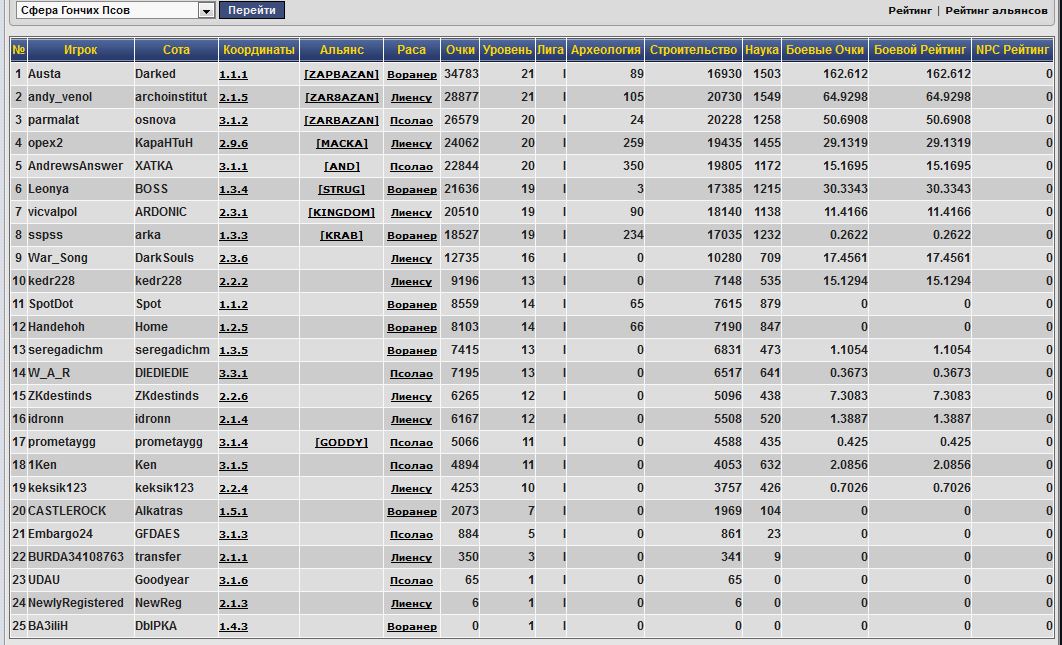
Task: Sort table by Очки column header
Action: click(460, 50)
